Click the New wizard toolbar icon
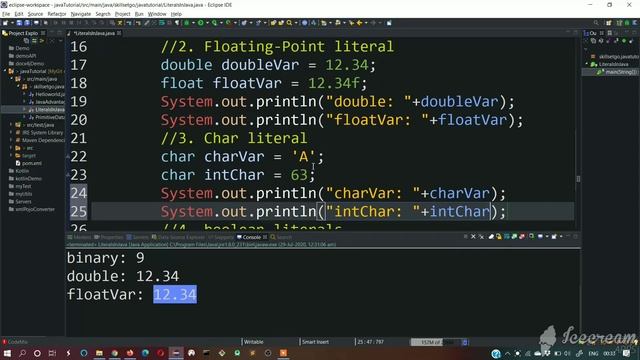 (x=5, y=23)
